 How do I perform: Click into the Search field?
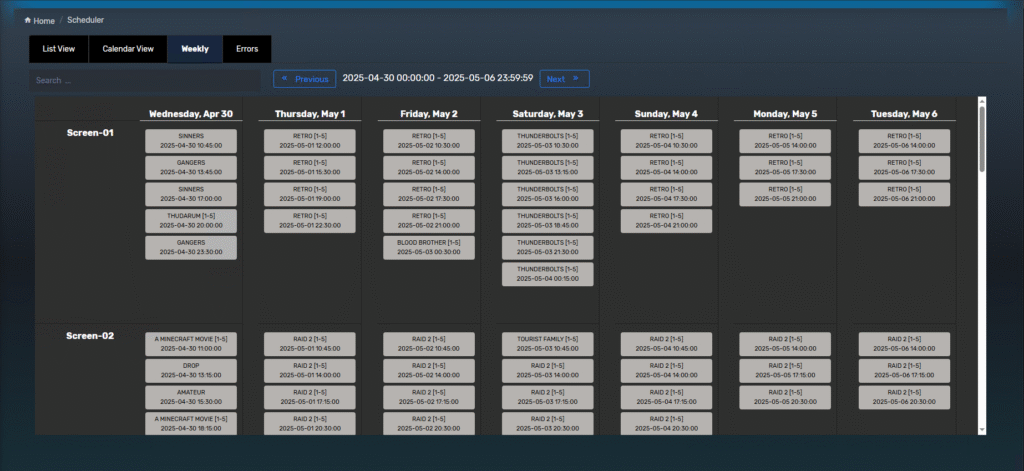point(145,80)
